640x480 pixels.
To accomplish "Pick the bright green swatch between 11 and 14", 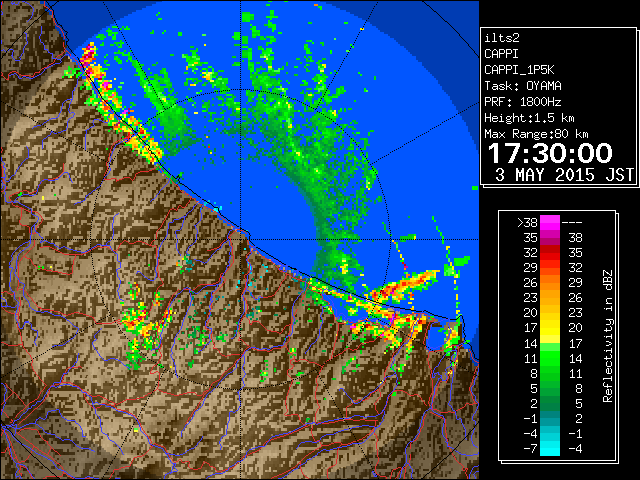I will 550,358.
